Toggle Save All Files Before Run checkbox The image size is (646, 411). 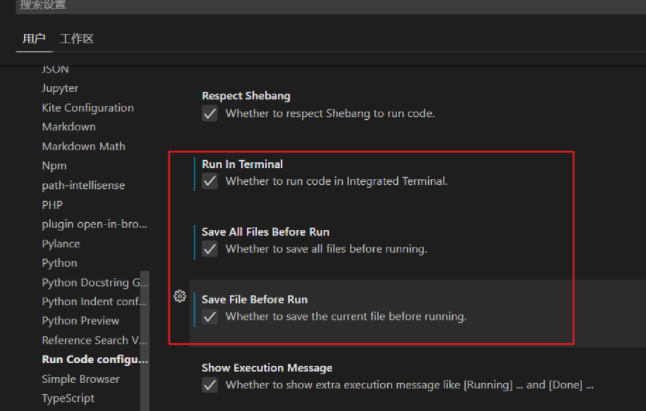tap(210, 249)
